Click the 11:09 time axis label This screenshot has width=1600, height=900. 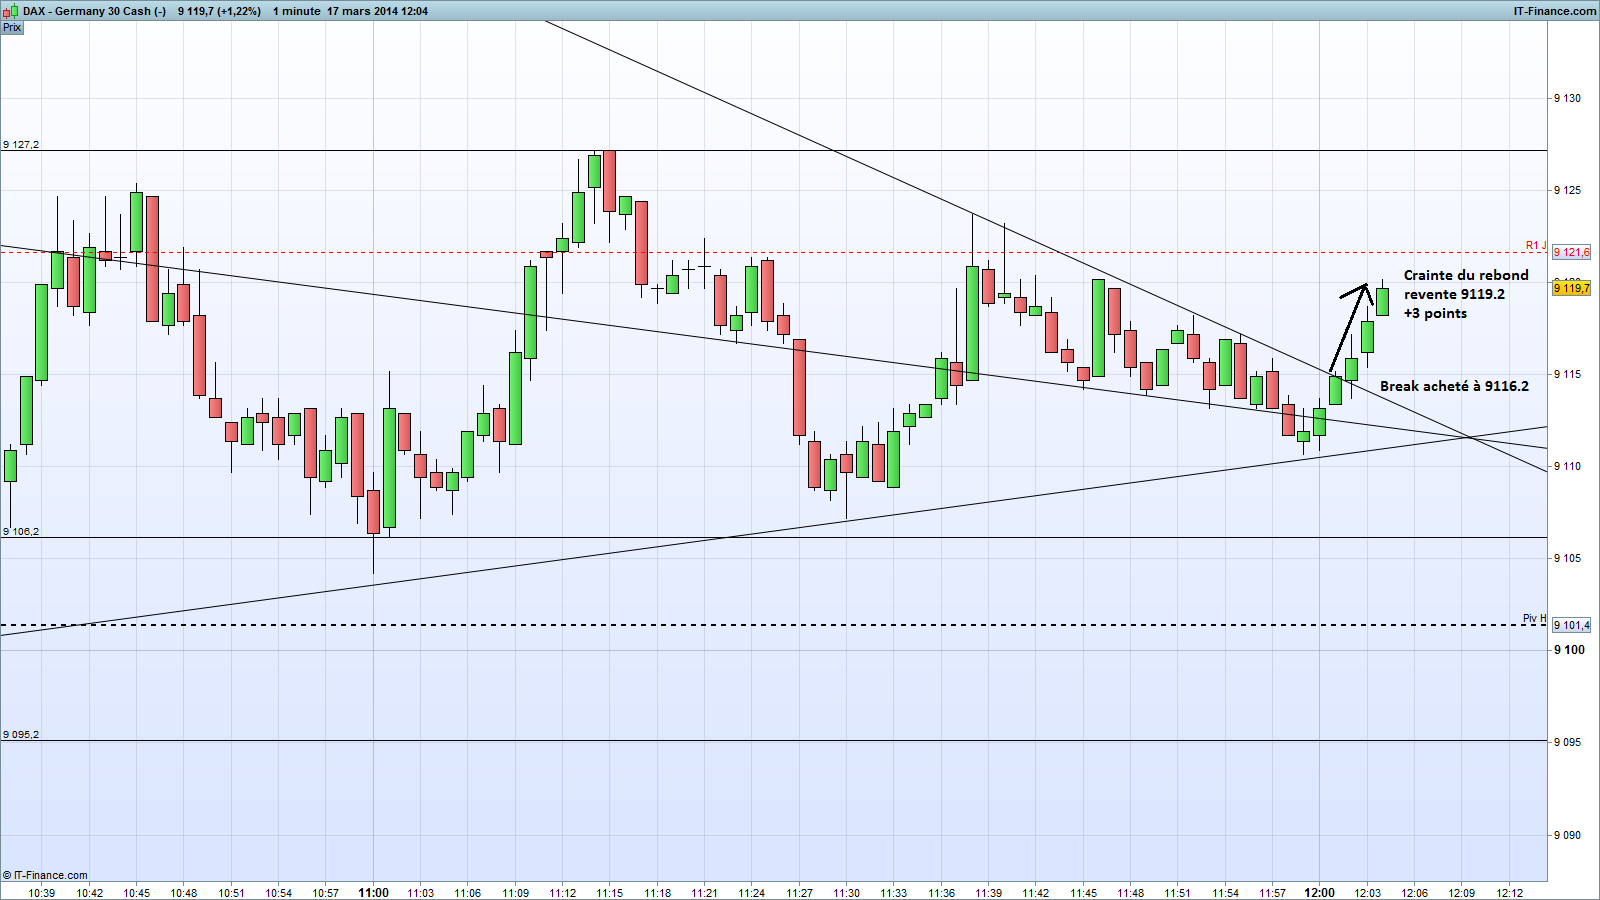(x=515, y=893)
